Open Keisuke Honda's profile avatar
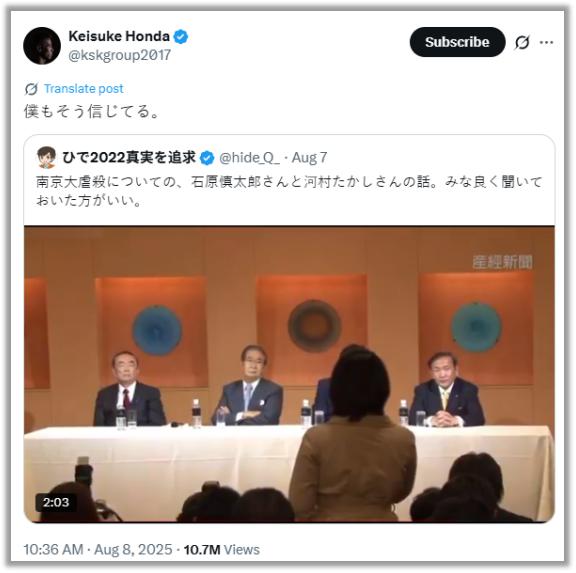 42,46
